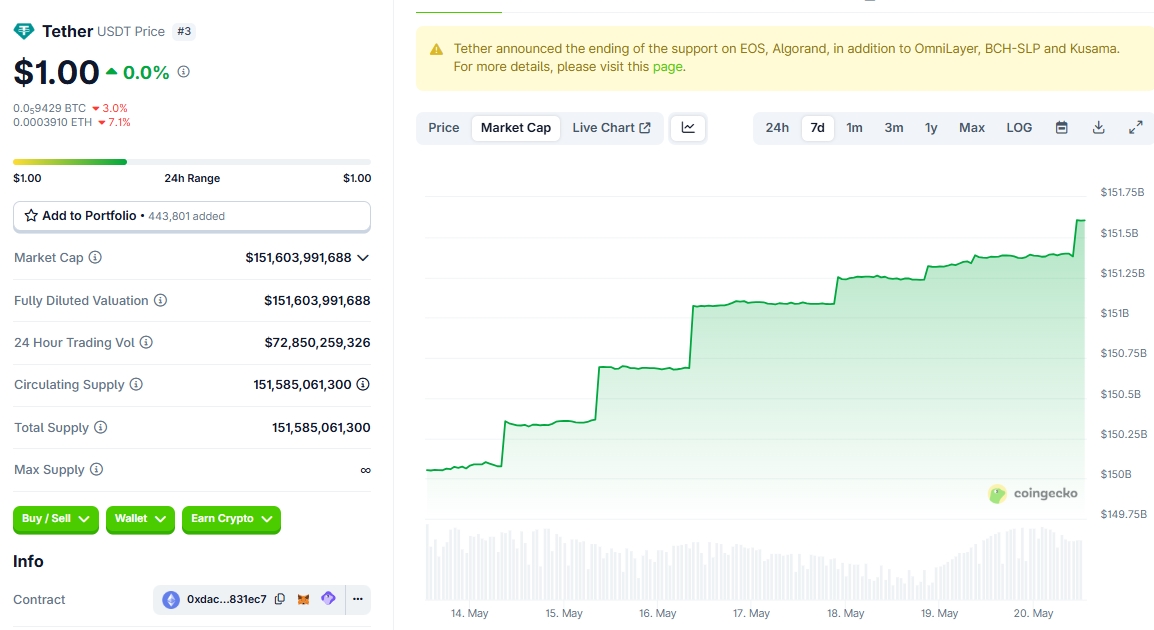This screenshot has height=630, width=1154.
Task: Click the purple diamond icon in the Contract row
Action: (328, 598)
